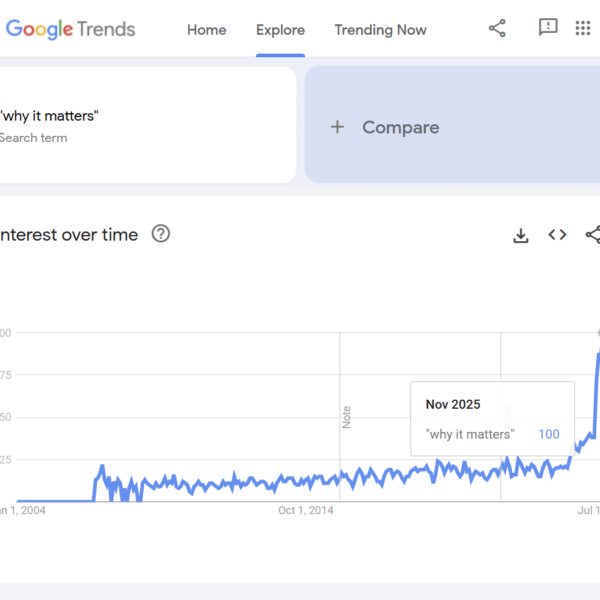Select the Explore tab
This screenshot has height=600, width=600.
(x=280, y=29)
